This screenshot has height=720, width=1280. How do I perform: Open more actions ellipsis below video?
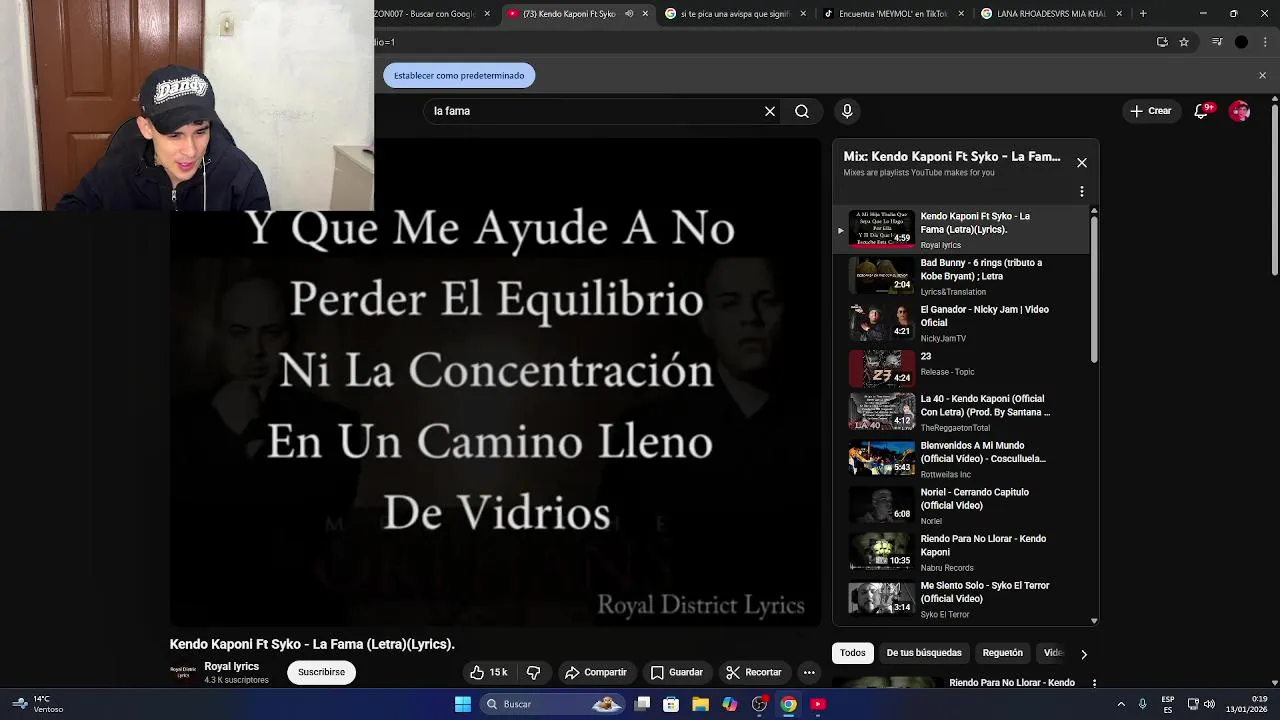(x=809, y=672)
